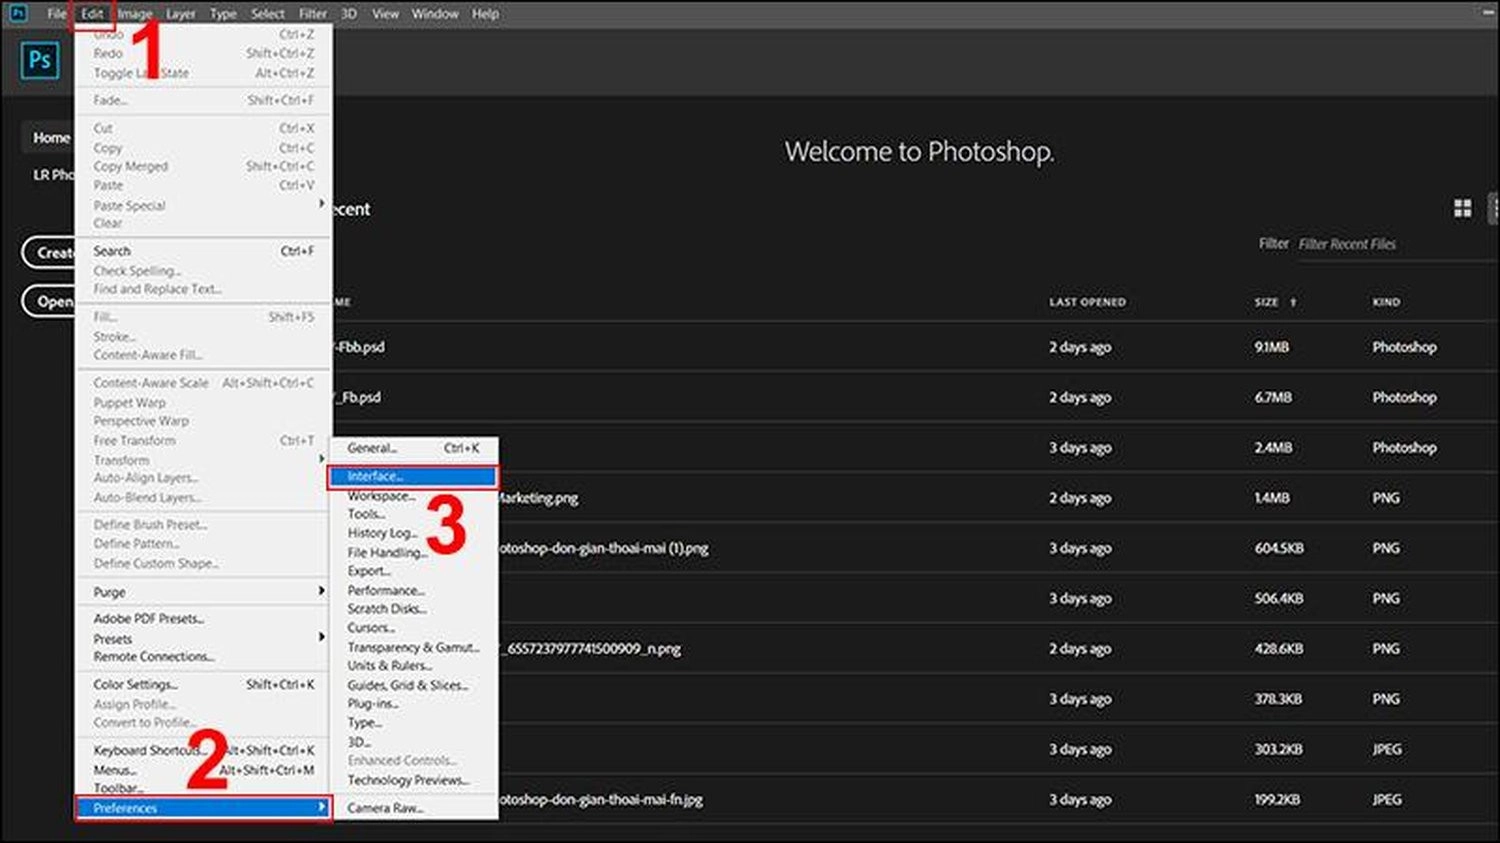Select File Handling... preferences entry

click(x=414, y=552)
